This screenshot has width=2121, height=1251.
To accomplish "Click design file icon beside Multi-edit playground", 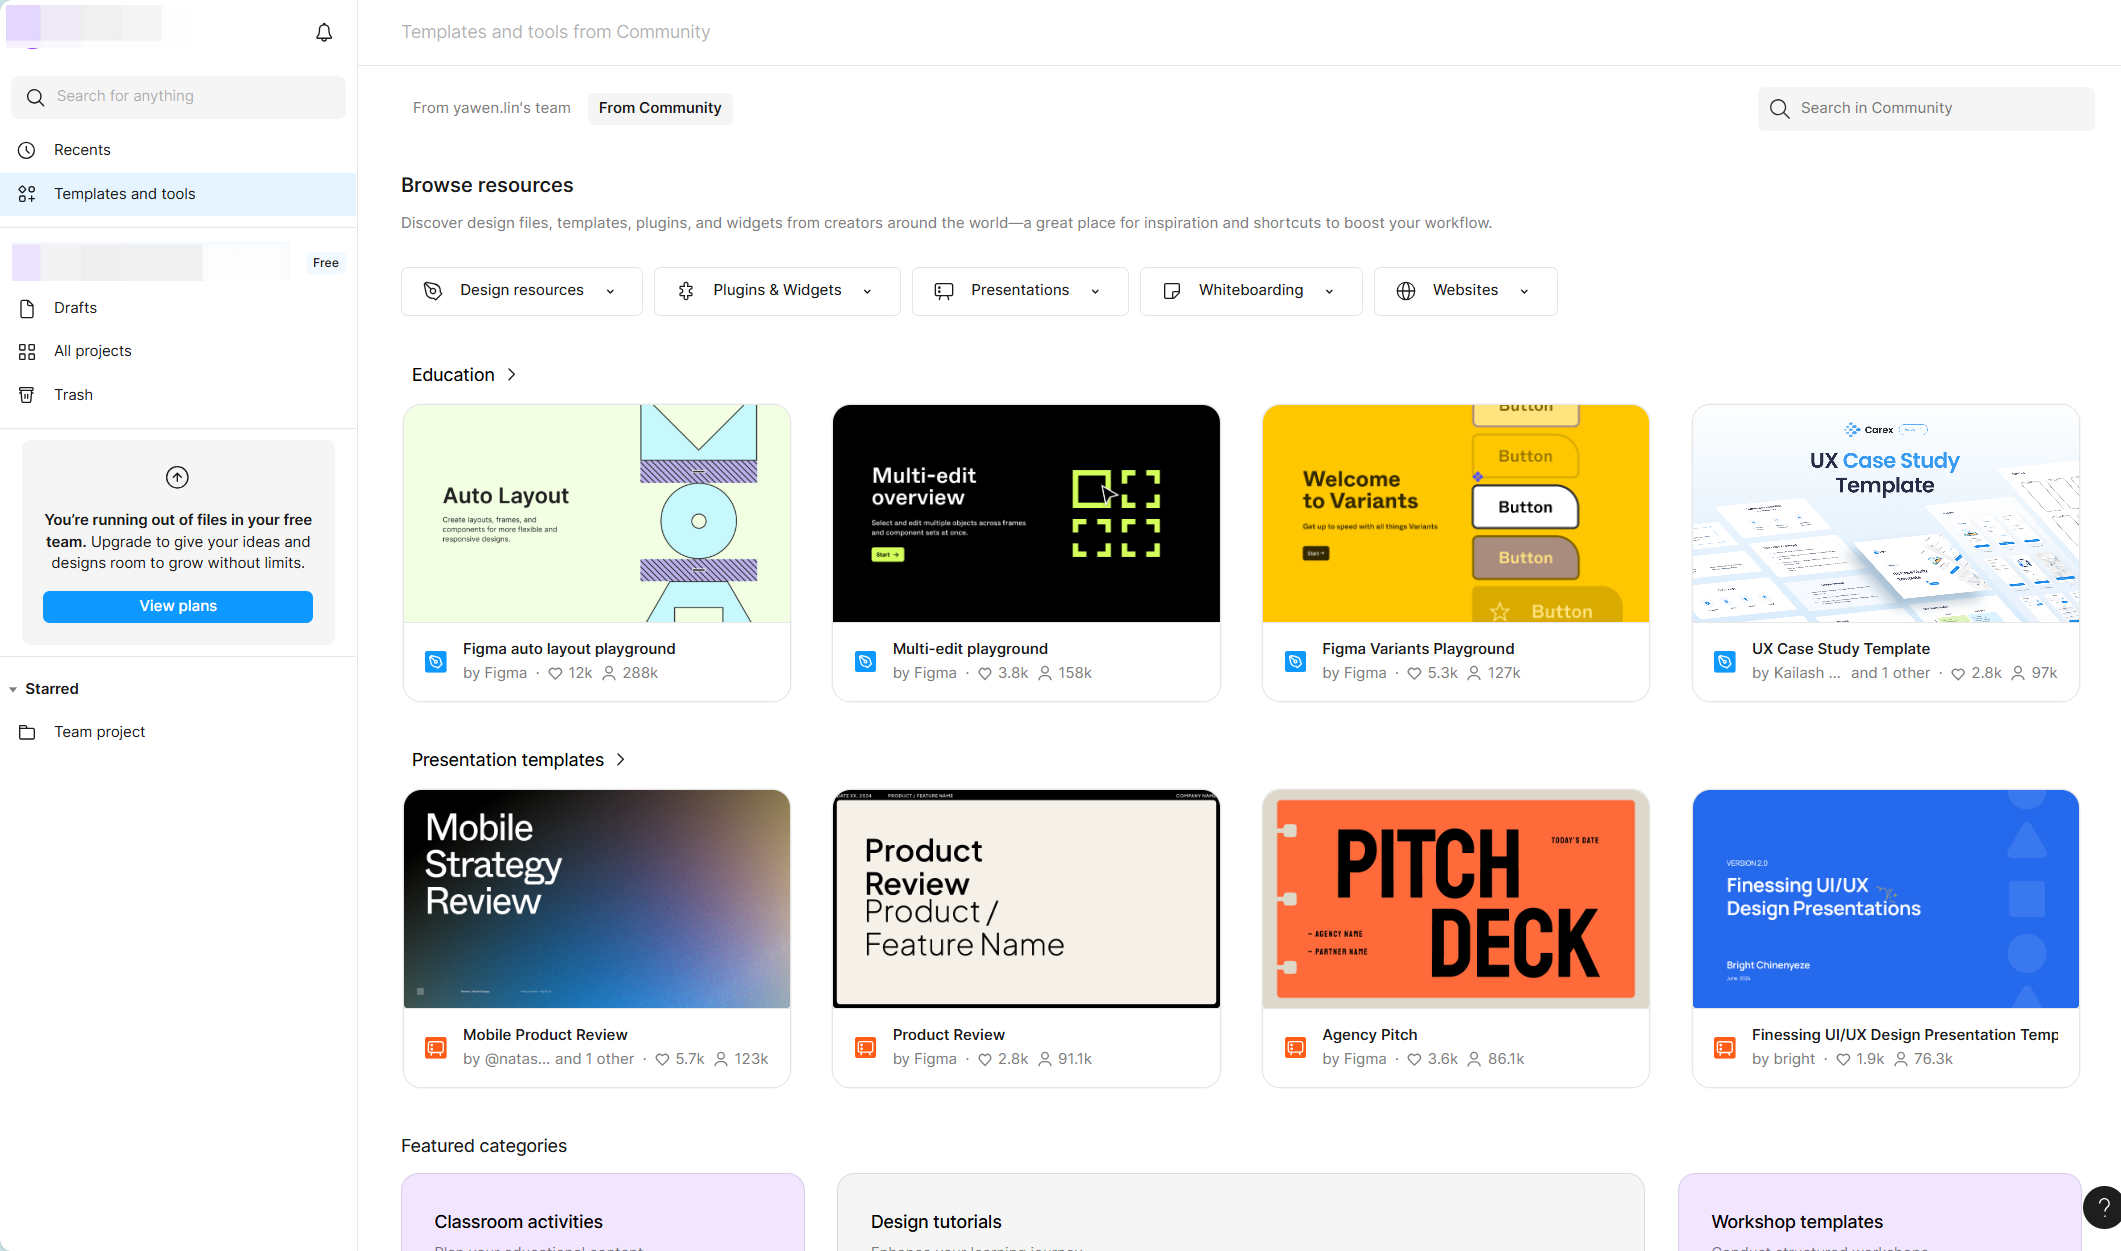I will 866,661.
